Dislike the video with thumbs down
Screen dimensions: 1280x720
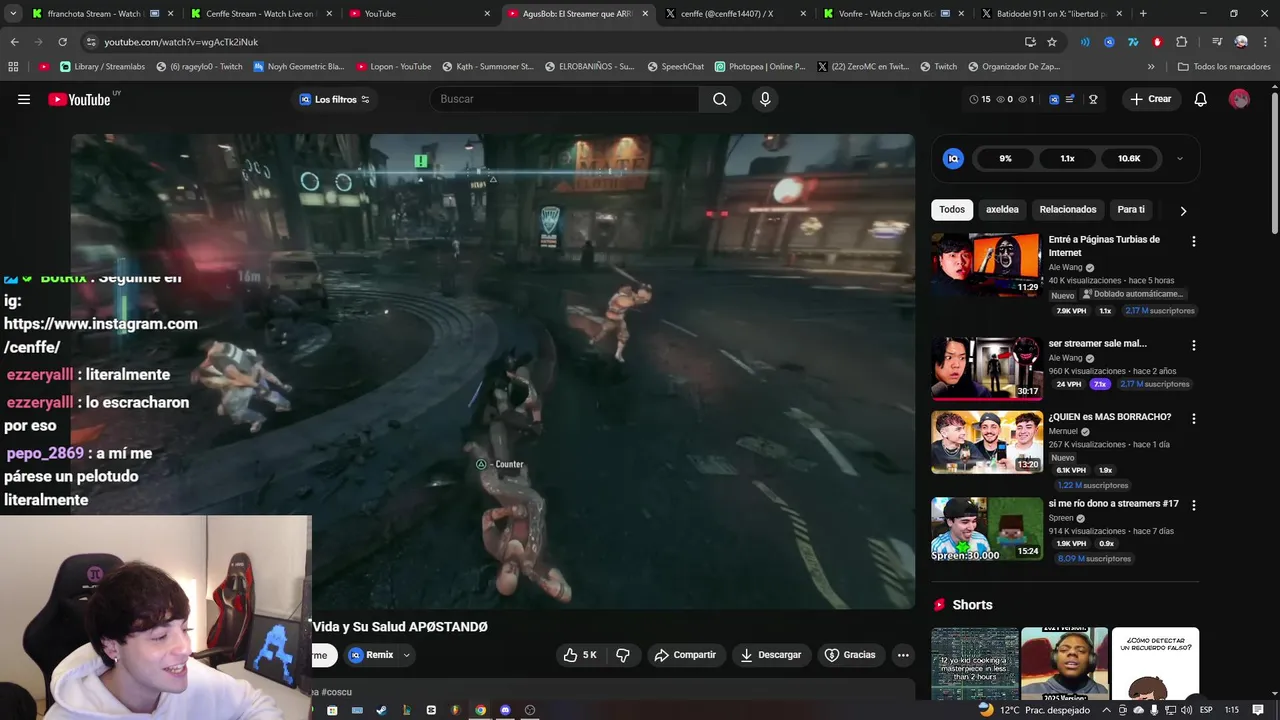[x=623, y=655]
